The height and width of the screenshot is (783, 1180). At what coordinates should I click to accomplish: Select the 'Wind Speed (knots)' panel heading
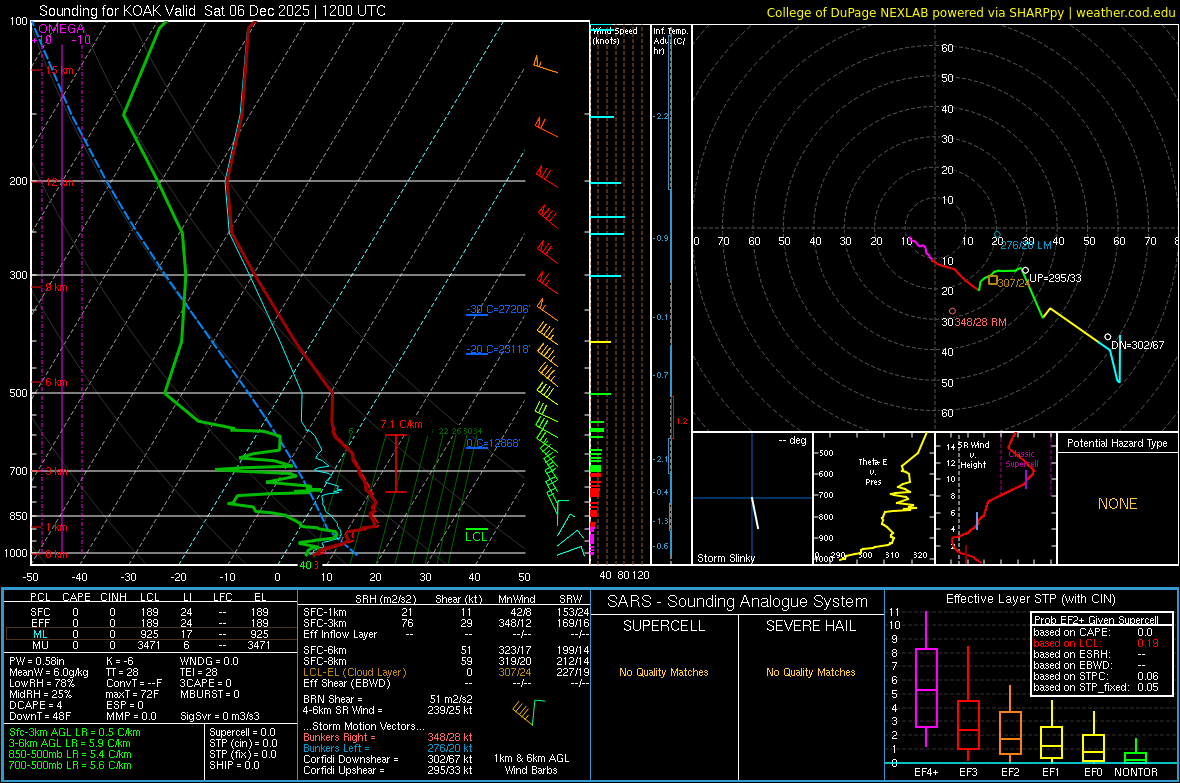pos(615,35)
